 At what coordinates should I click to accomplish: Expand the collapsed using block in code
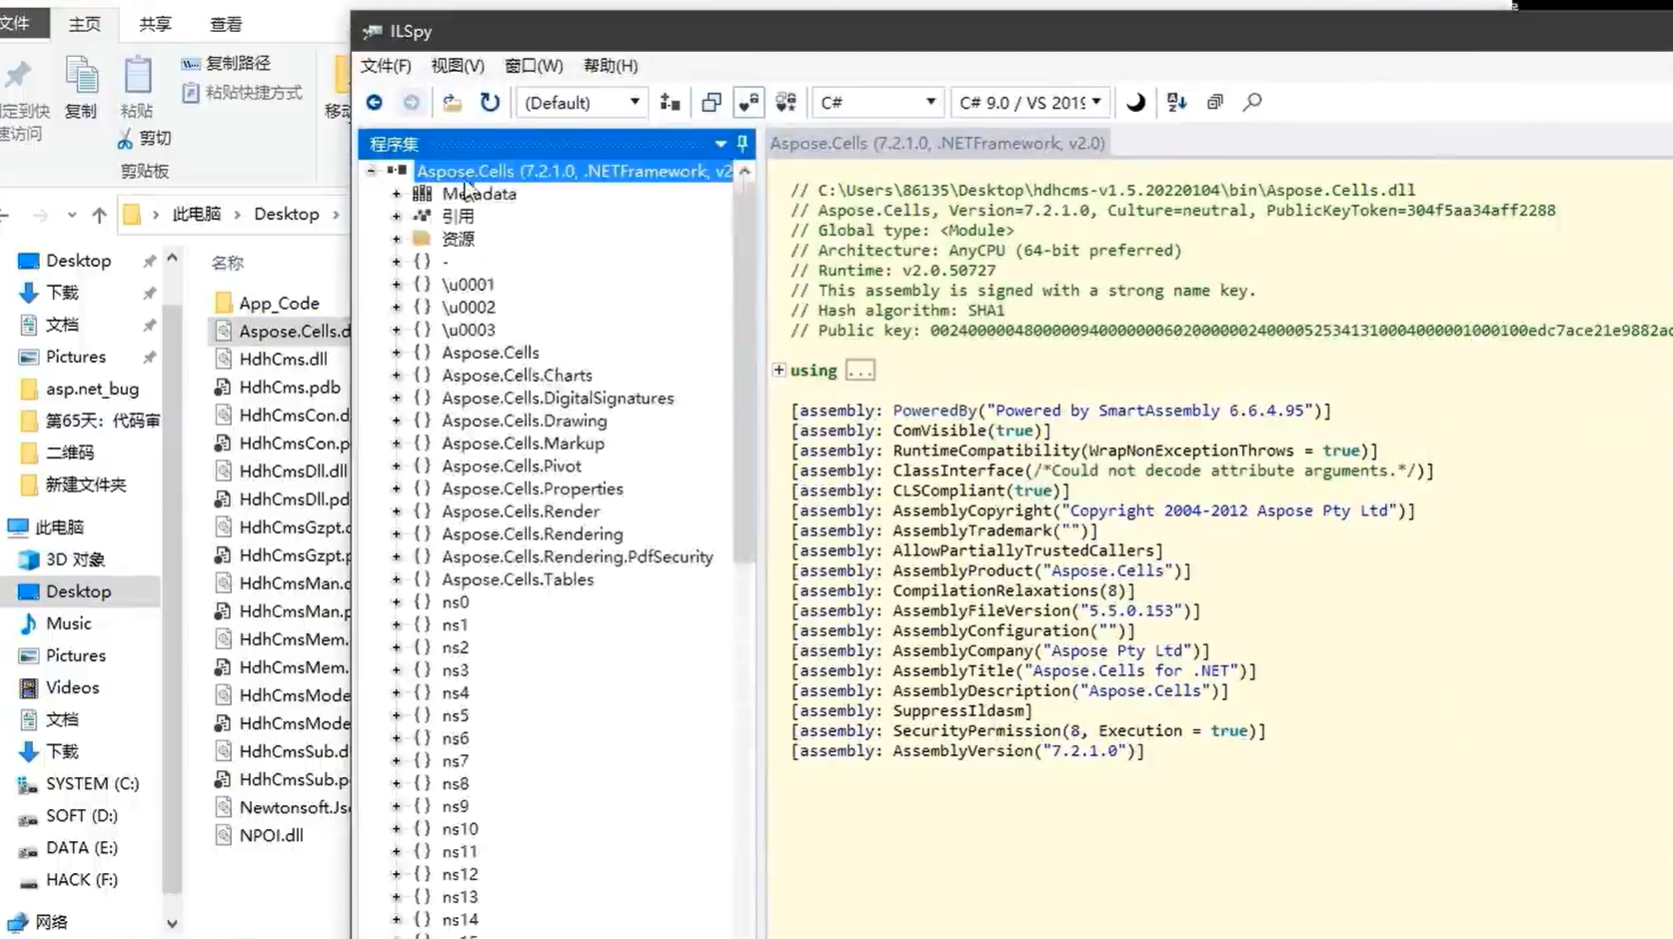pos(779,370)
